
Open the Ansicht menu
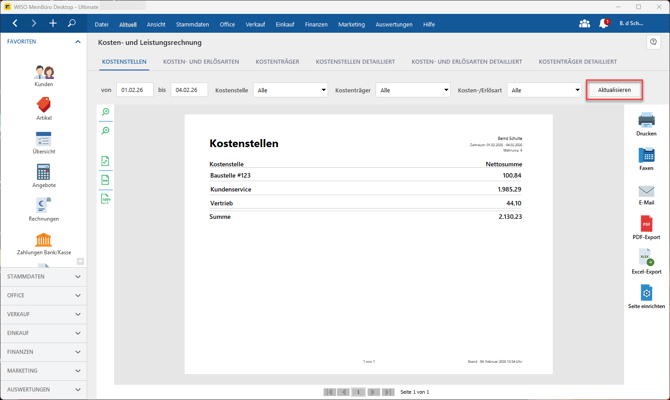point(156,24)
